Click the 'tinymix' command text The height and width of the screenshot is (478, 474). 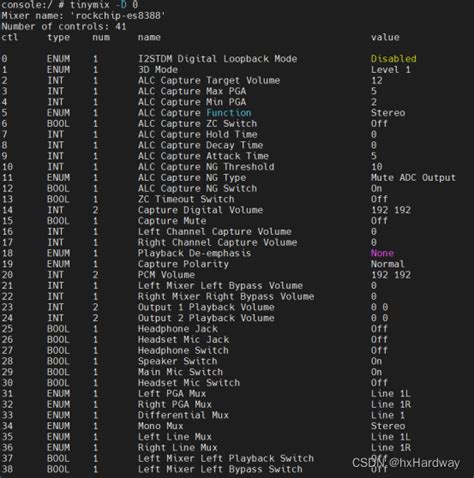(89, 5)
